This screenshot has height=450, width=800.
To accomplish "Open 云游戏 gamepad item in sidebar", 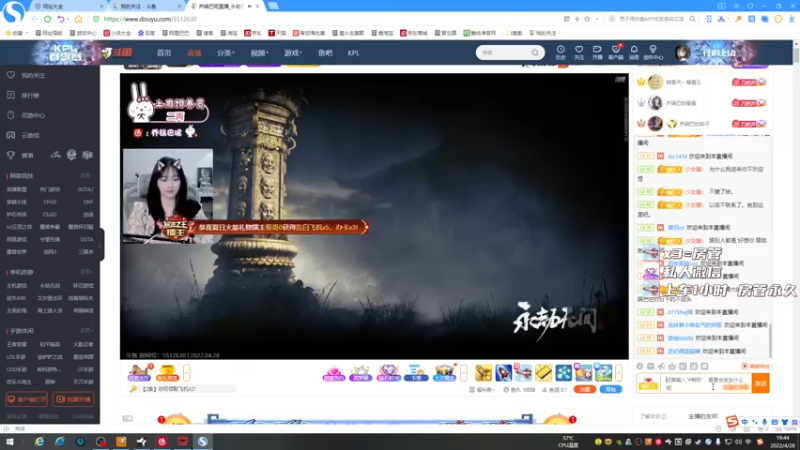I will tap(24, 135).
